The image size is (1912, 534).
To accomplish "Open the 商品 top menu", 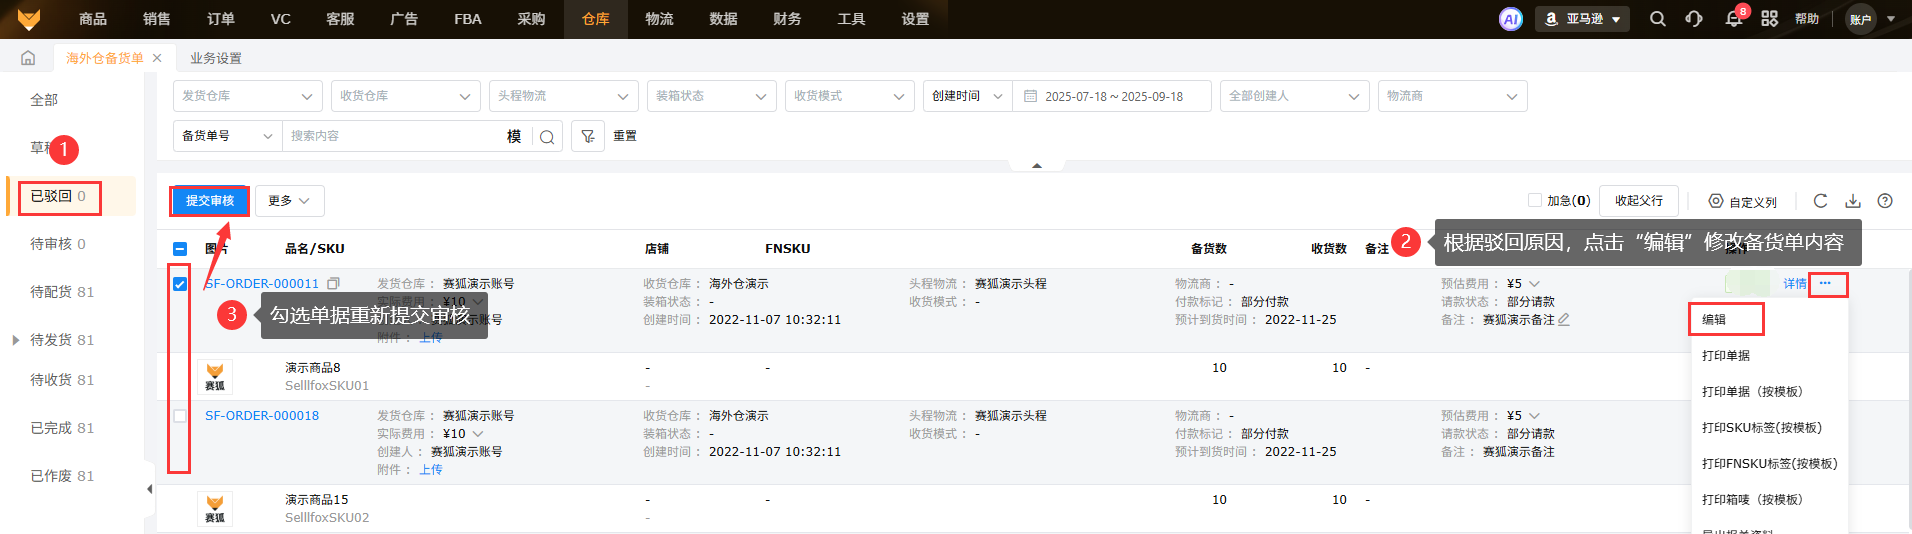I will pyautogui.click(x=93, y=19).
